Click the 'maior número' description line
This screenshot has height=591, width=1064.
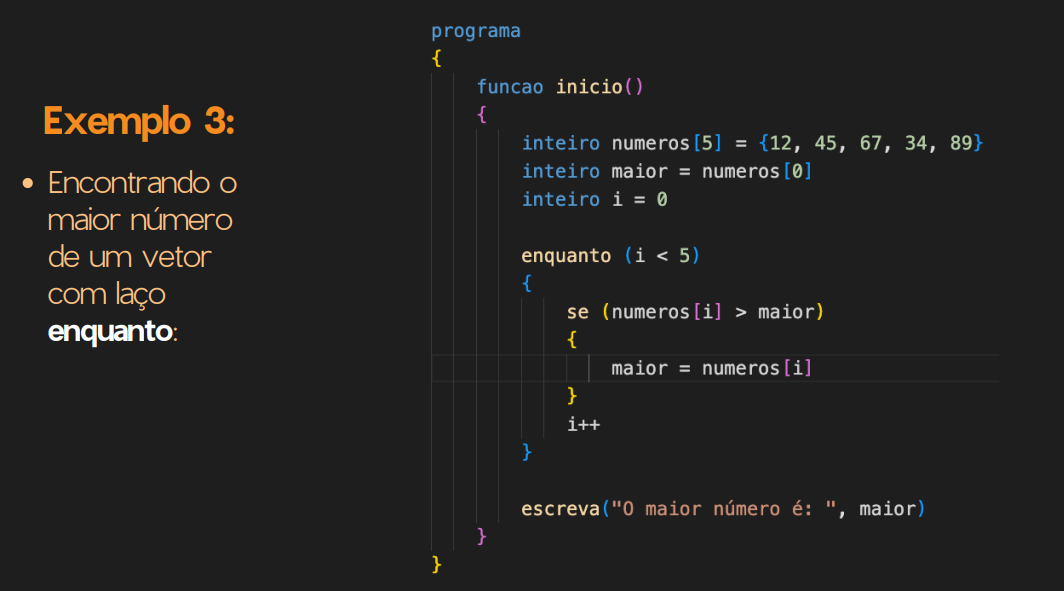140,221
